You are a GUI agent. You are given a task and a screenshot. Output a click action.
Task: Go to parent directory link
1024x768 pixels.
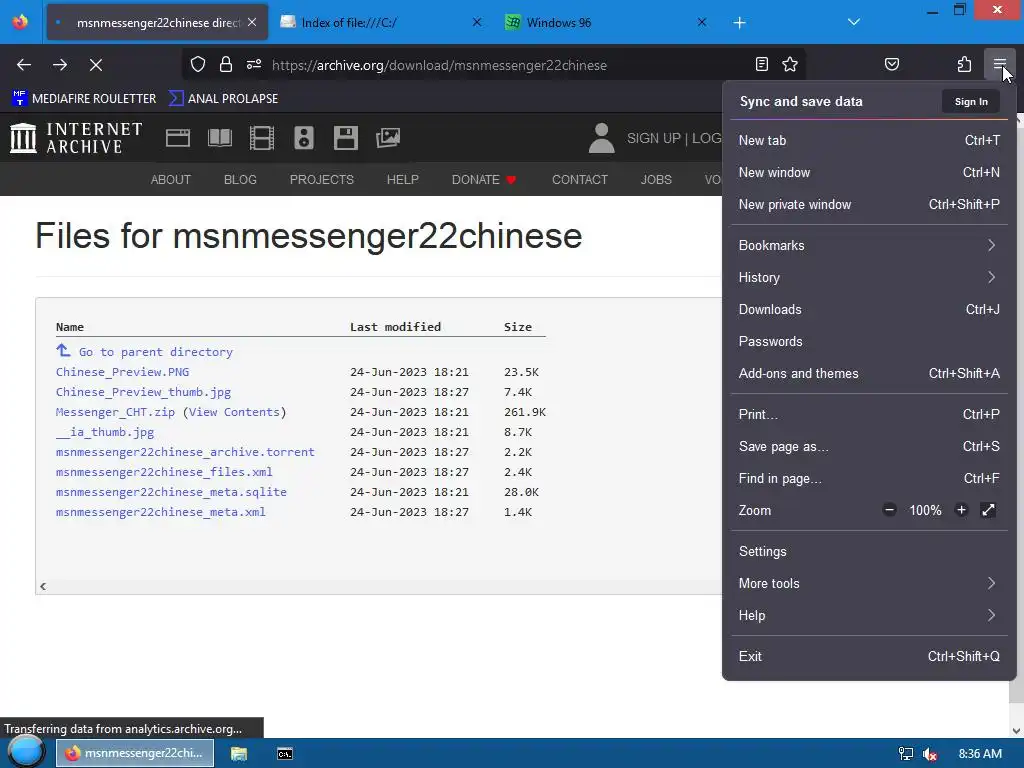point(155,352)
